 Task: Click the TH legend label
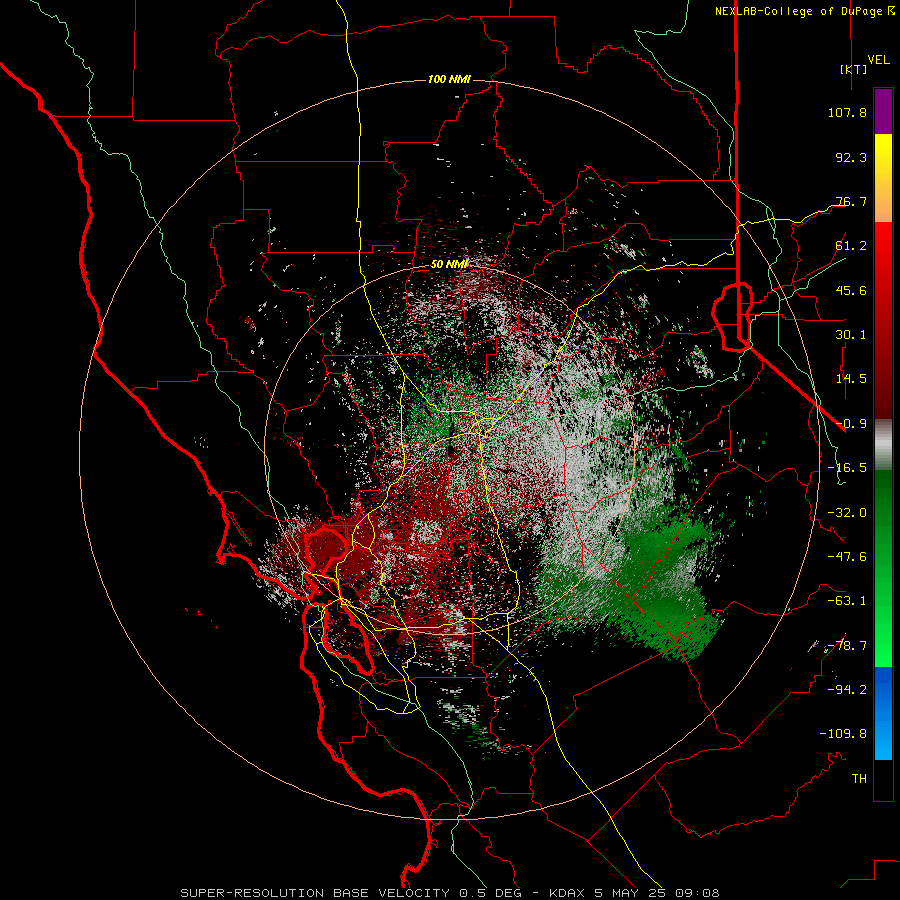tap(859, 779)
